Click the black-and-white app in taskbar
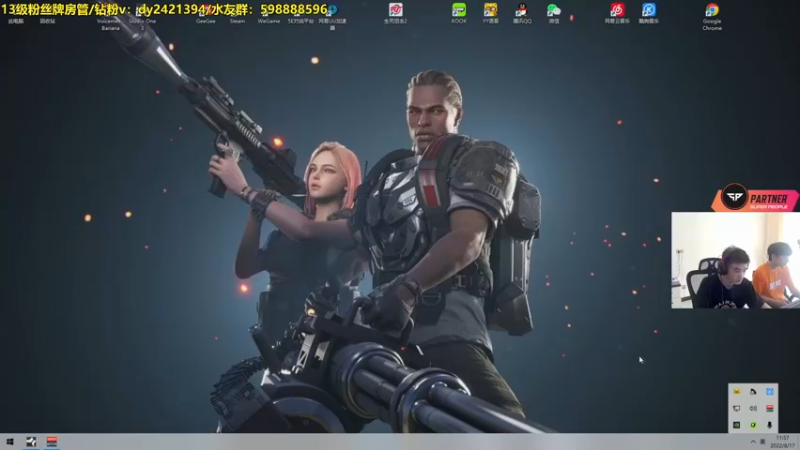The image size is (800, 450). coord(31,442)
